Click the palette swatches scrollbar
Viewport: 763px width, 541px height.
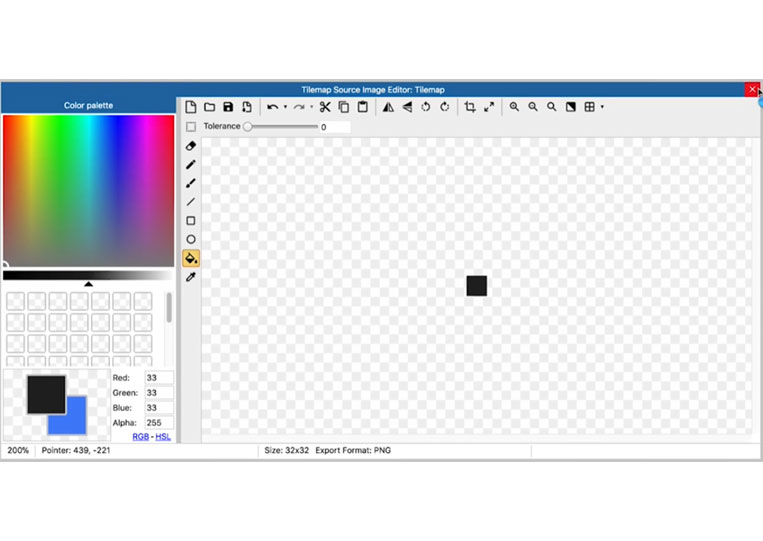169,307
